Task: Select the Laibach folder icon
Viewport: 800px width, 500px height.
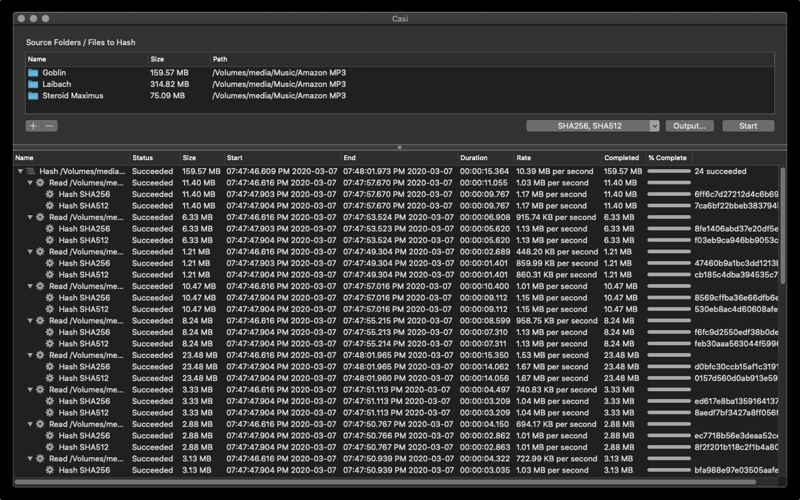Action: tap(33, 84)
